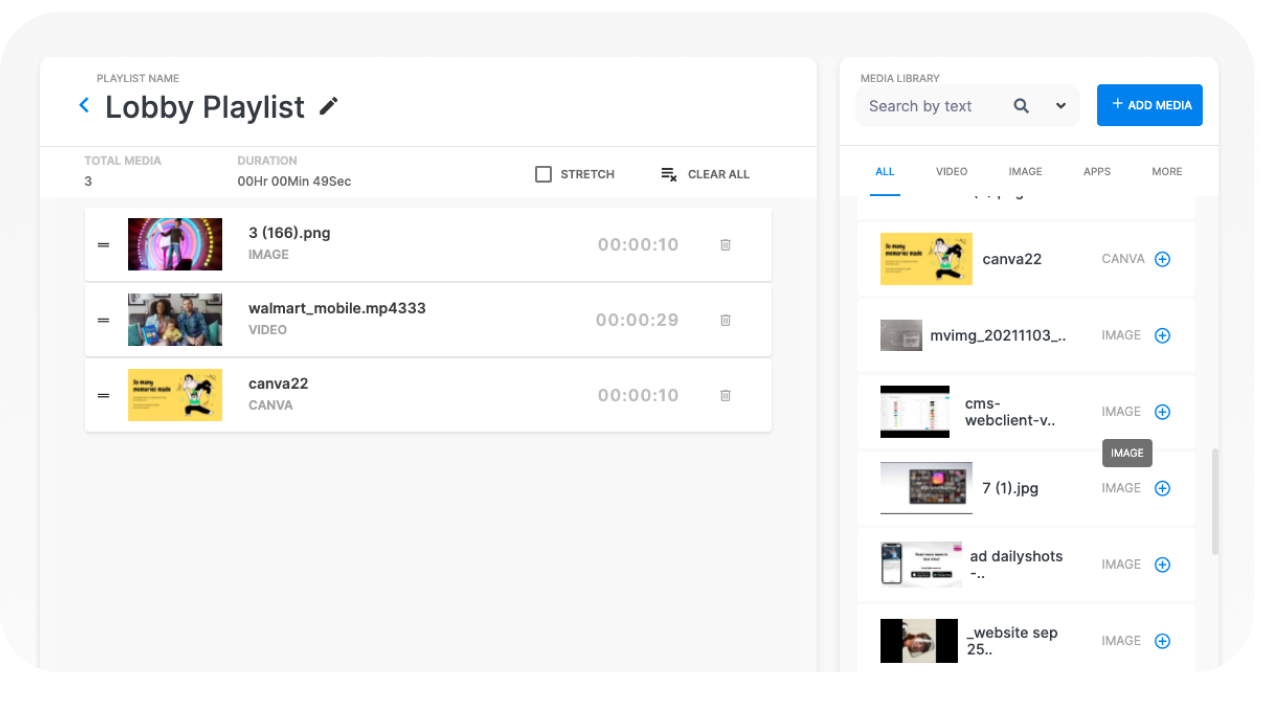Remove walmart_mobile.mp4333 using trash icon
Screen dimensions: 1279x702
click(x=725, y=320)
